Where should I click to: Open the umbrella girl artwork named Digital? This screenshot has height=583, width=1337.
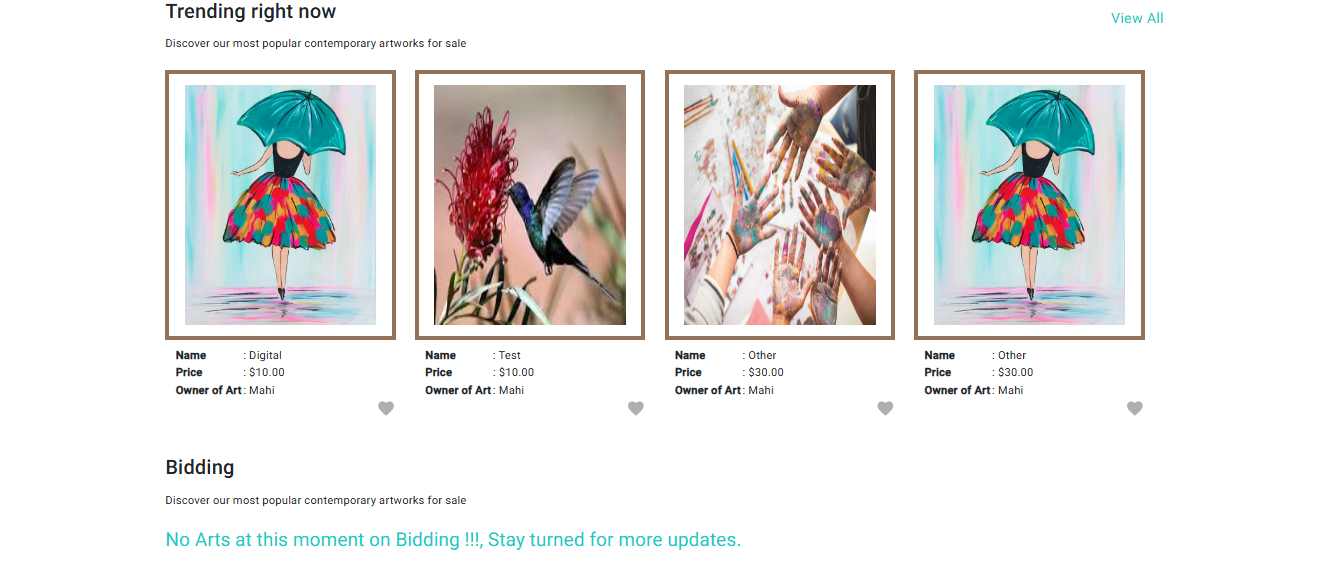[280, 205]
